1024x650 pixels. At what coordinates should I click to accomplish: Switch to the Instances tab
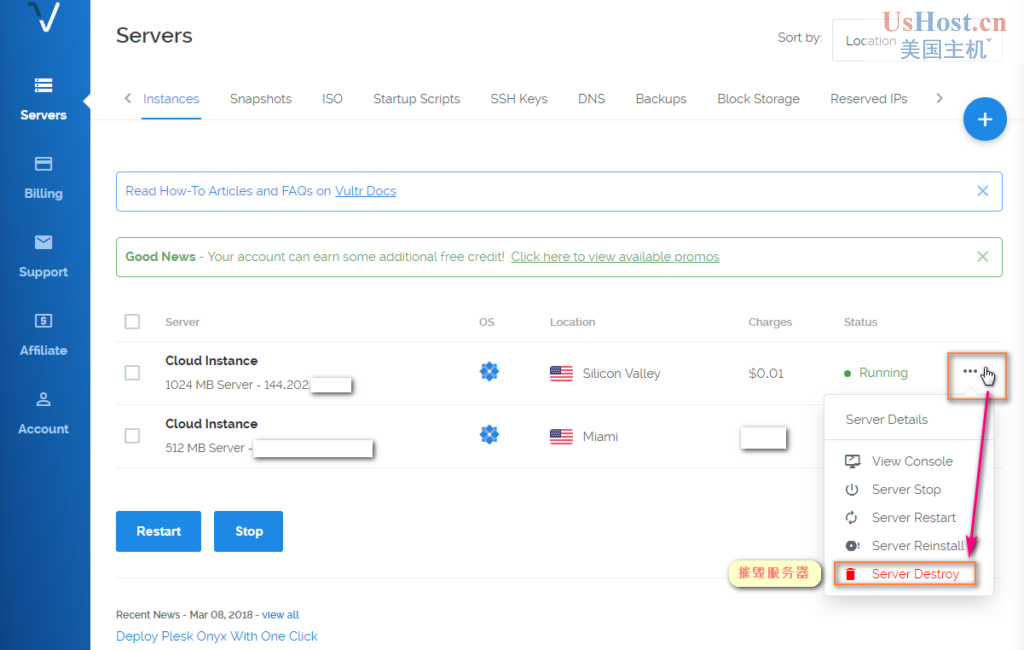tap(171, 99)
